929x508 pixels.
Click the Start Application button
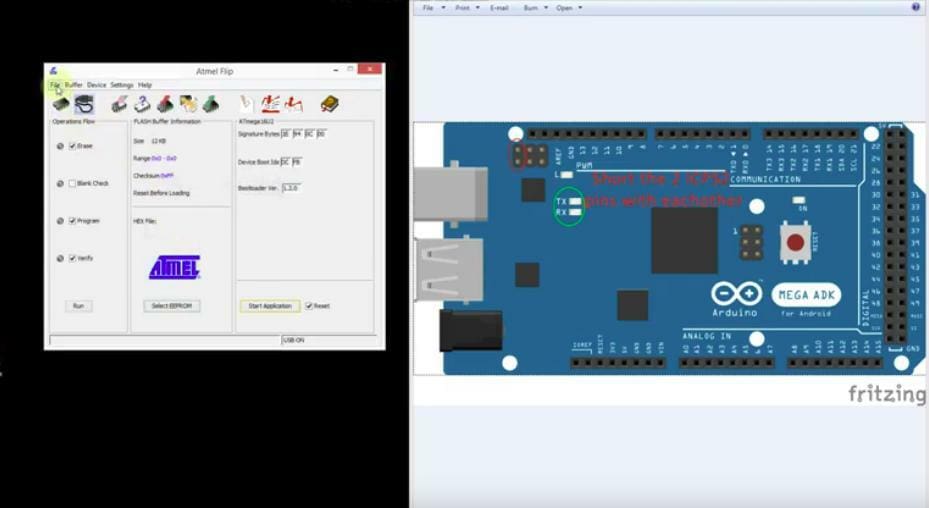pos(270,306)
